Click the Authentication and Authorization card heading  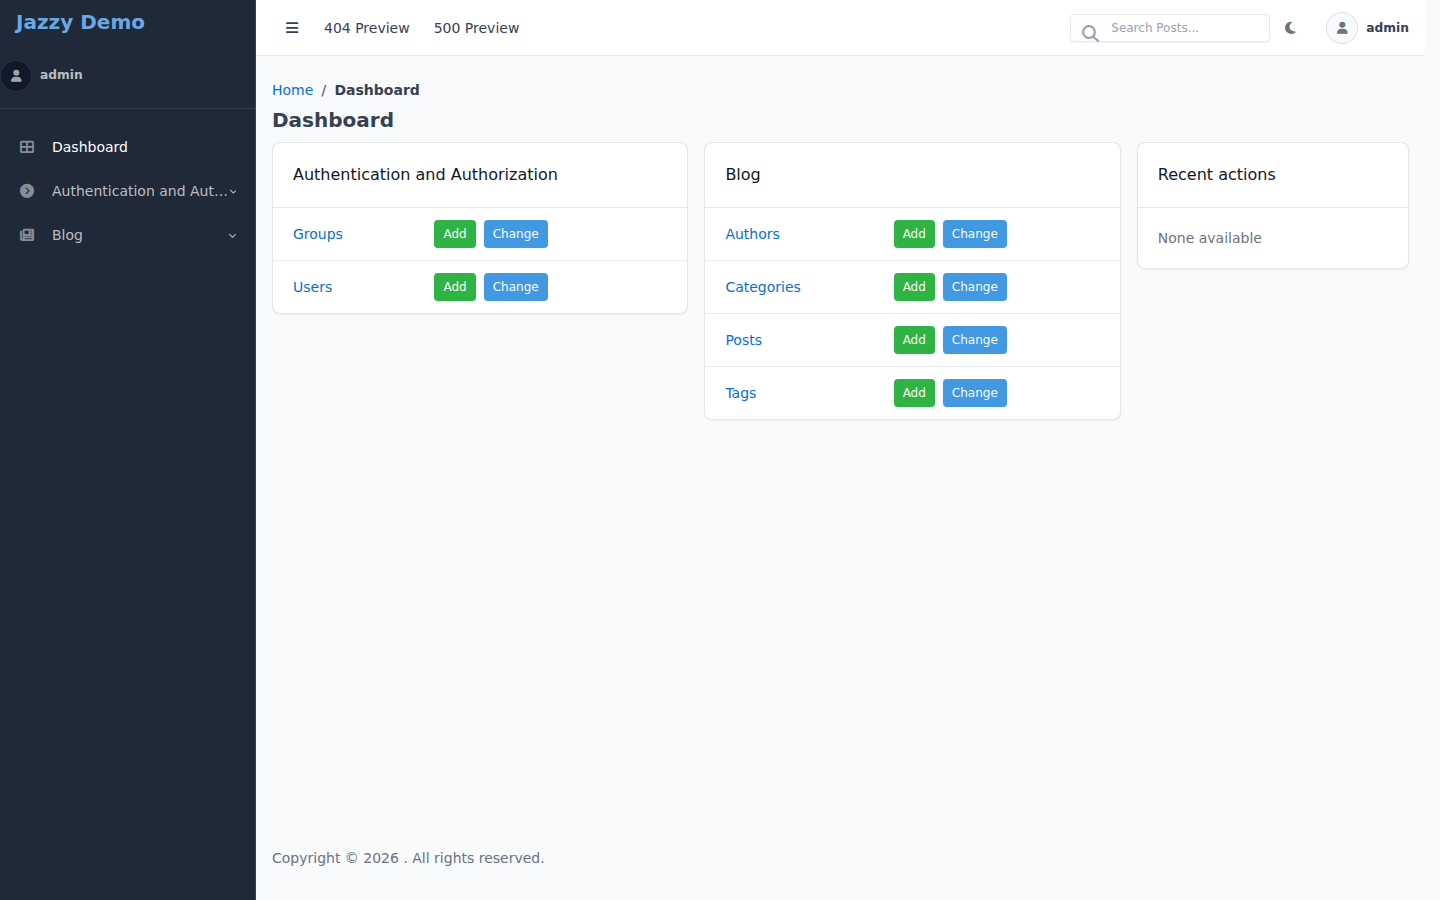pyautogui.click(x=425, y=174)
